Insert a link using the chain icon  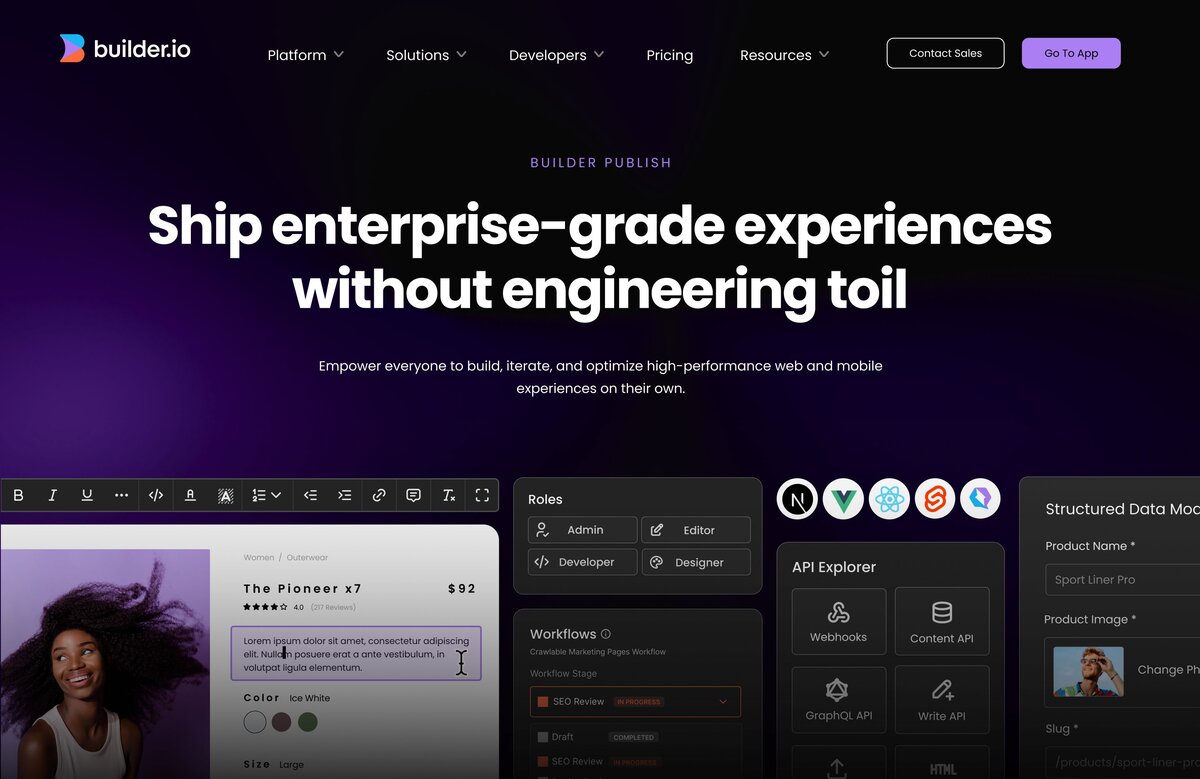coord(379,495)
